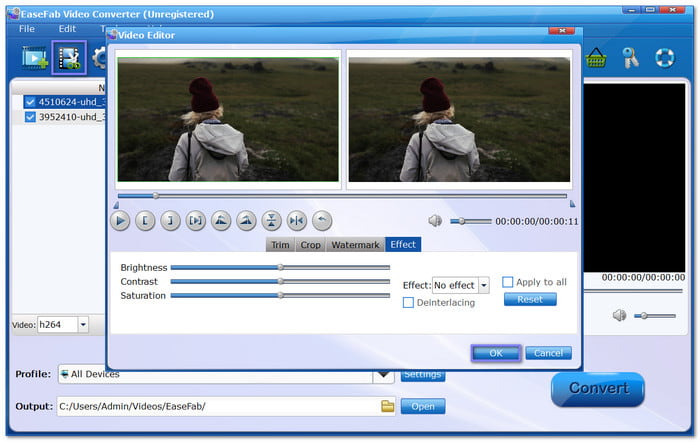Click OK in the Video Editor
The height and width of the screenshot is (442, 700).
point(496,353)
